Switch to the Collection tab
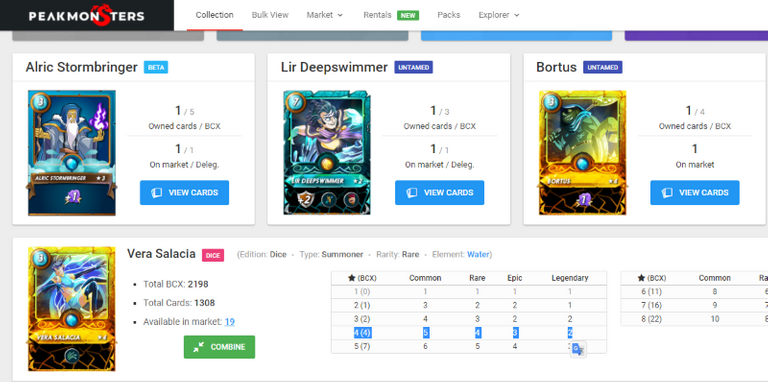The height and width of the screenshot is (382, 768). 215,15
